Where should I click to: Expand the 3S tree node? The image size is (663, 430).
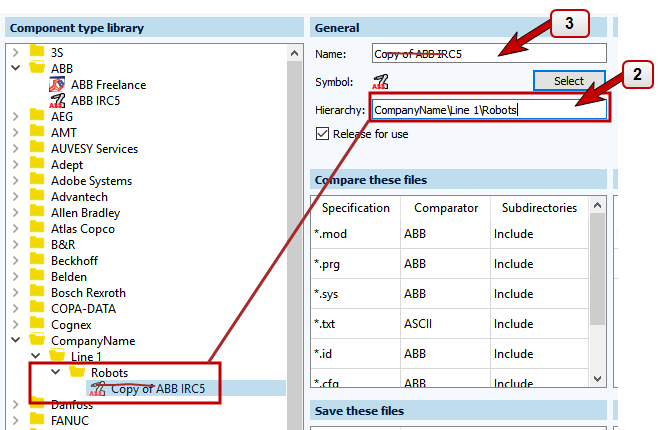(x=16, y=52)
